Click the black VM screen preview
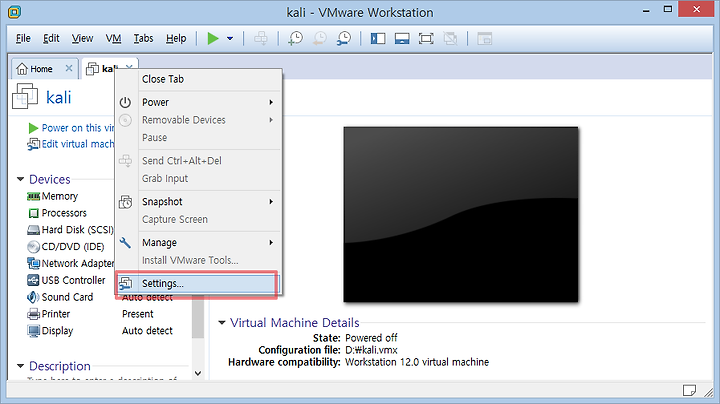This screenshot has width=720, height=404. point(461,214)
